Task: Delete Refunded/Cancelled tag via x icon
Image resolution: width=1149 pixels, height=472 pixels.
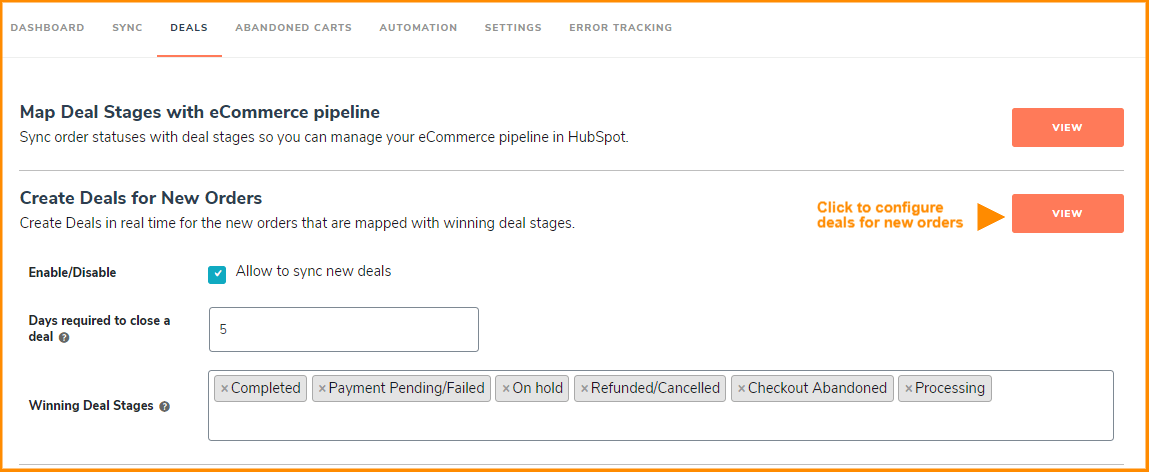Action: tap(585, 388)
